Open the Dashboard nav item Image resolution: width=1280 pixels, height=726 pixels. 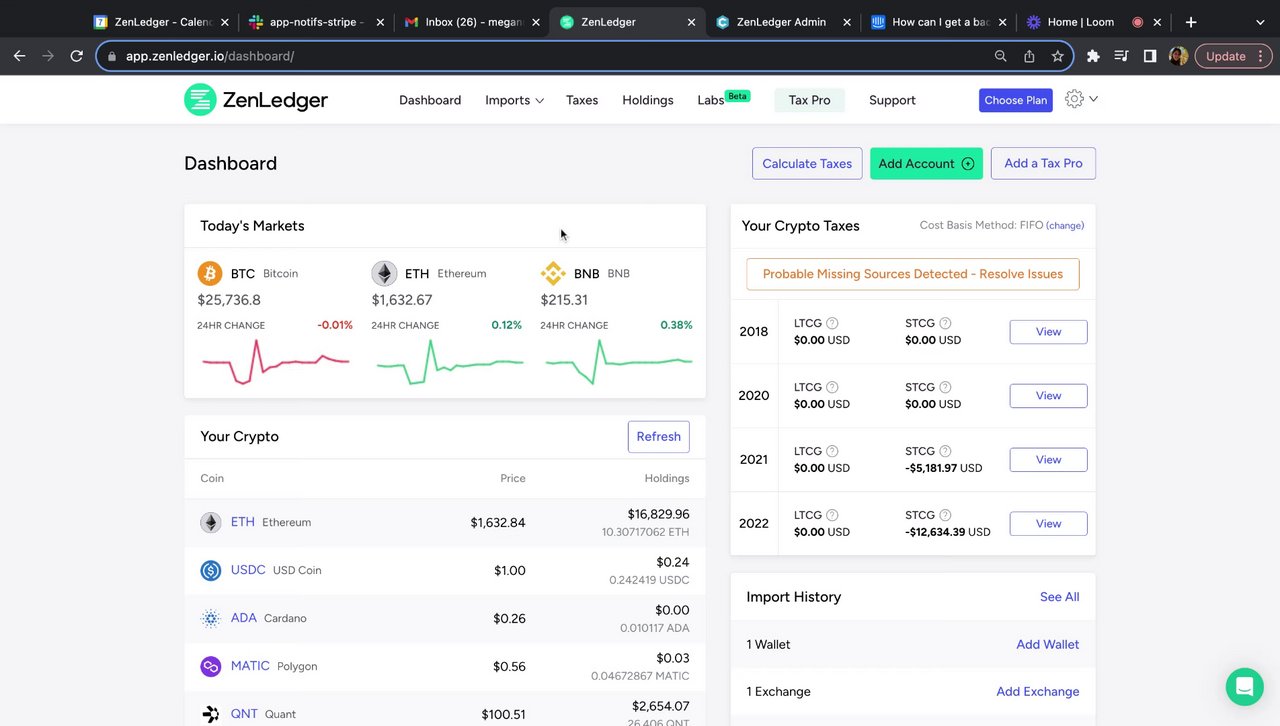[x=430, y=100]
